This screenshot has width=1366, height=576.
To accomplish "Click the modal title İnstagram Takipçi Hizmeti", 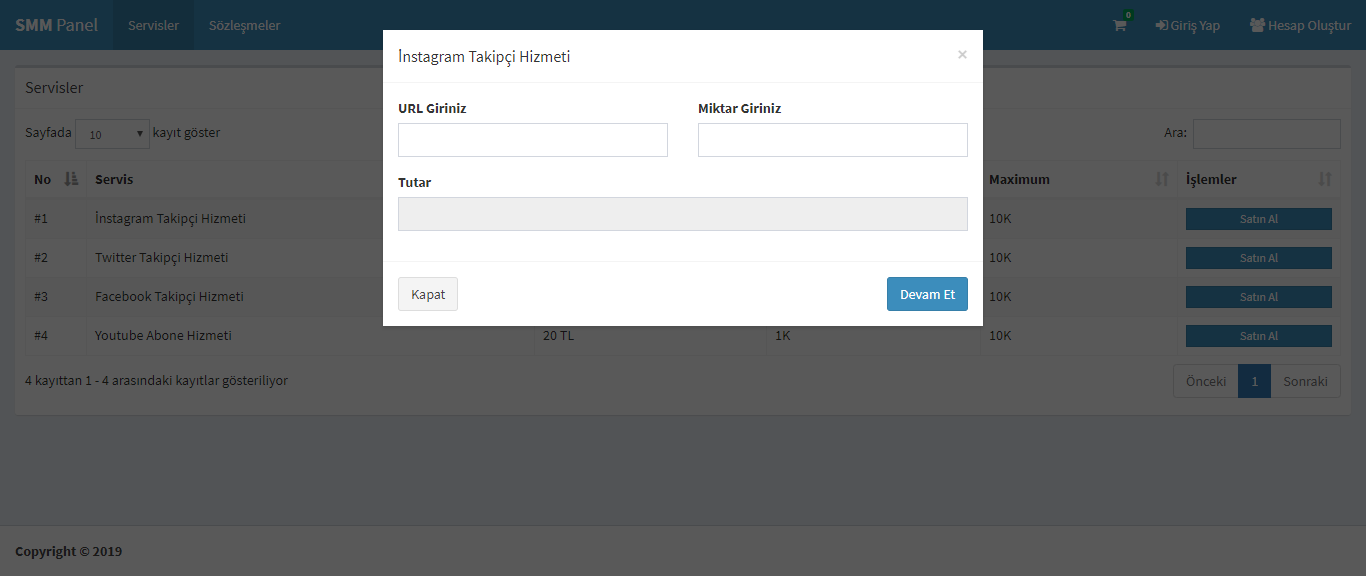I will coord(484,56).
